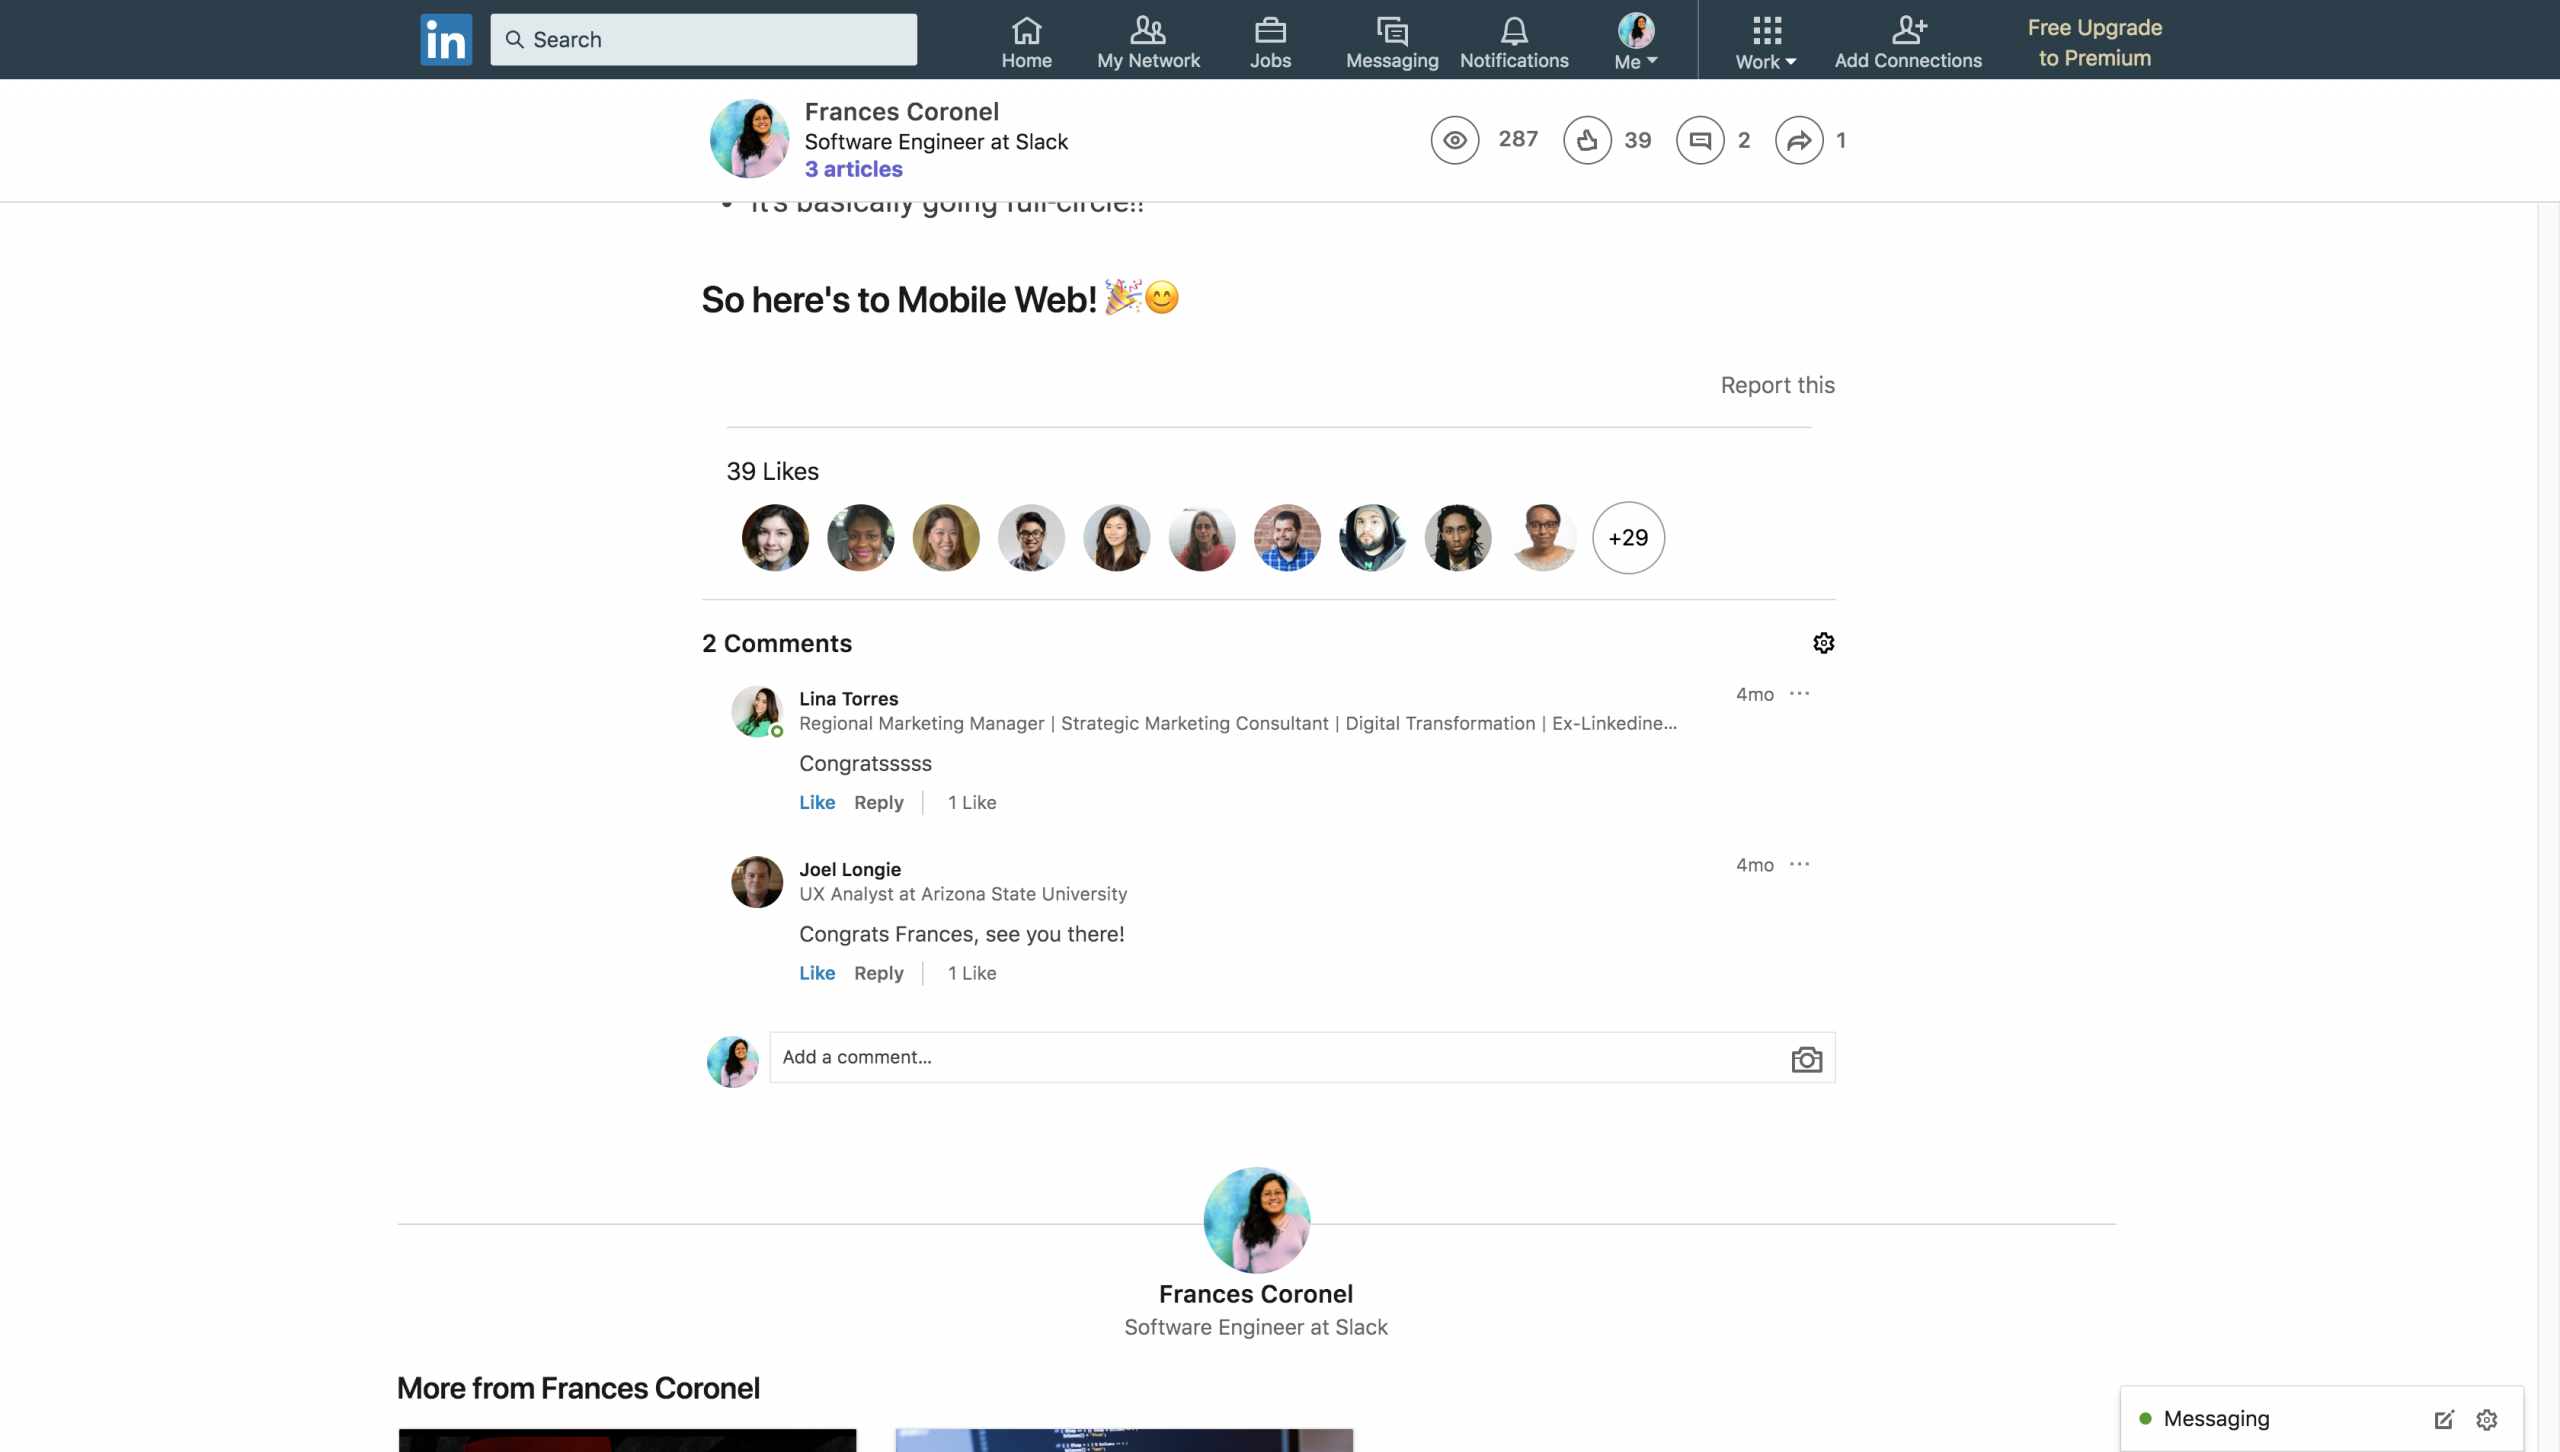Image resolution: width=2560 pixels, height=1452 pixels.
Task: Click the Report this link
Action: point(1777,385)
